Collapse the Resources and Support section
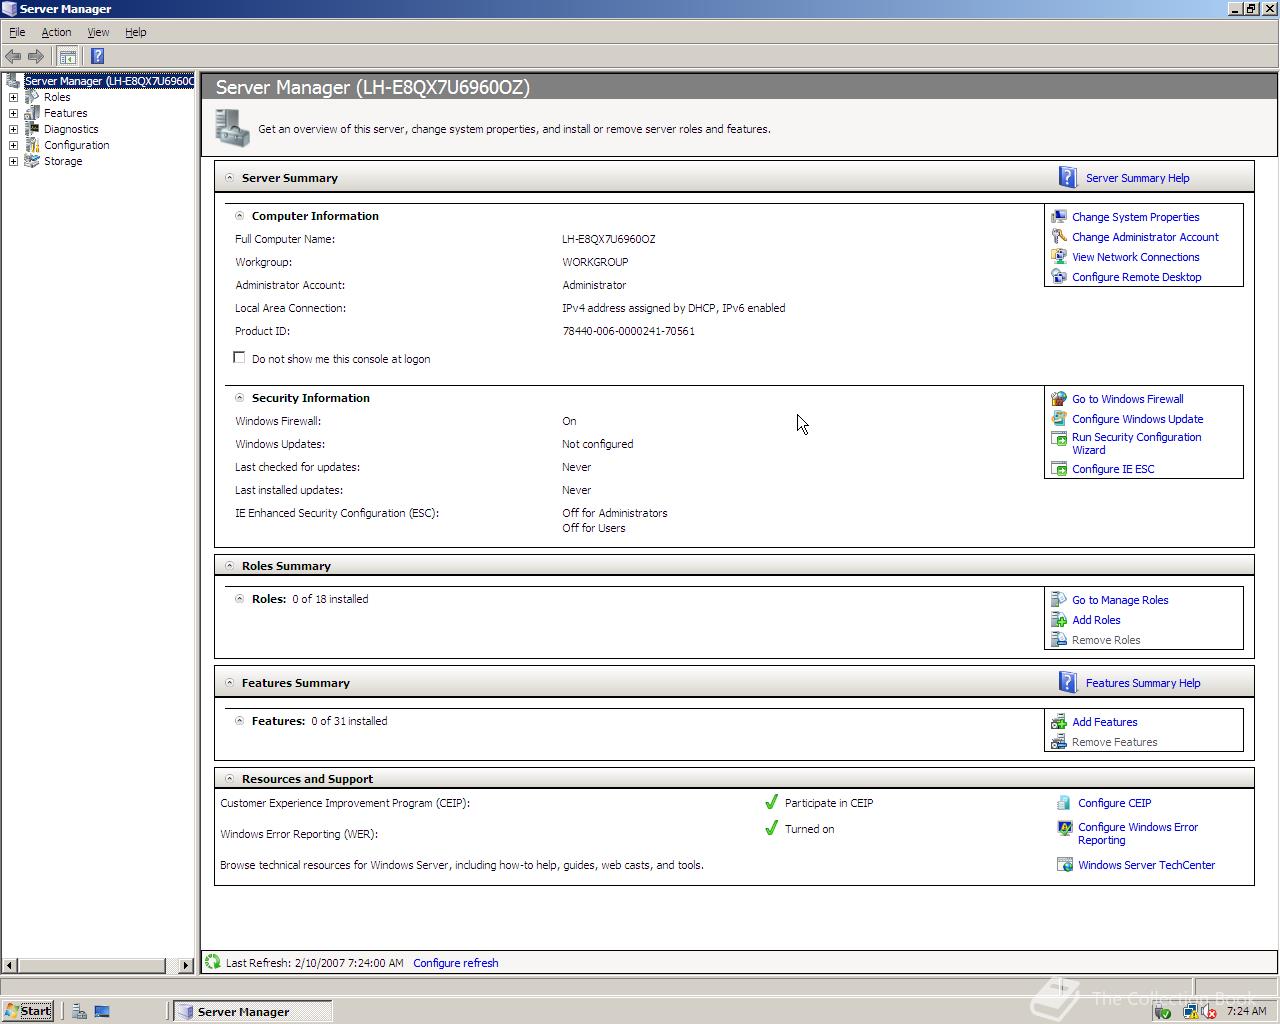Viewport: 1280px width, 1024px height. tap(229, 778)
